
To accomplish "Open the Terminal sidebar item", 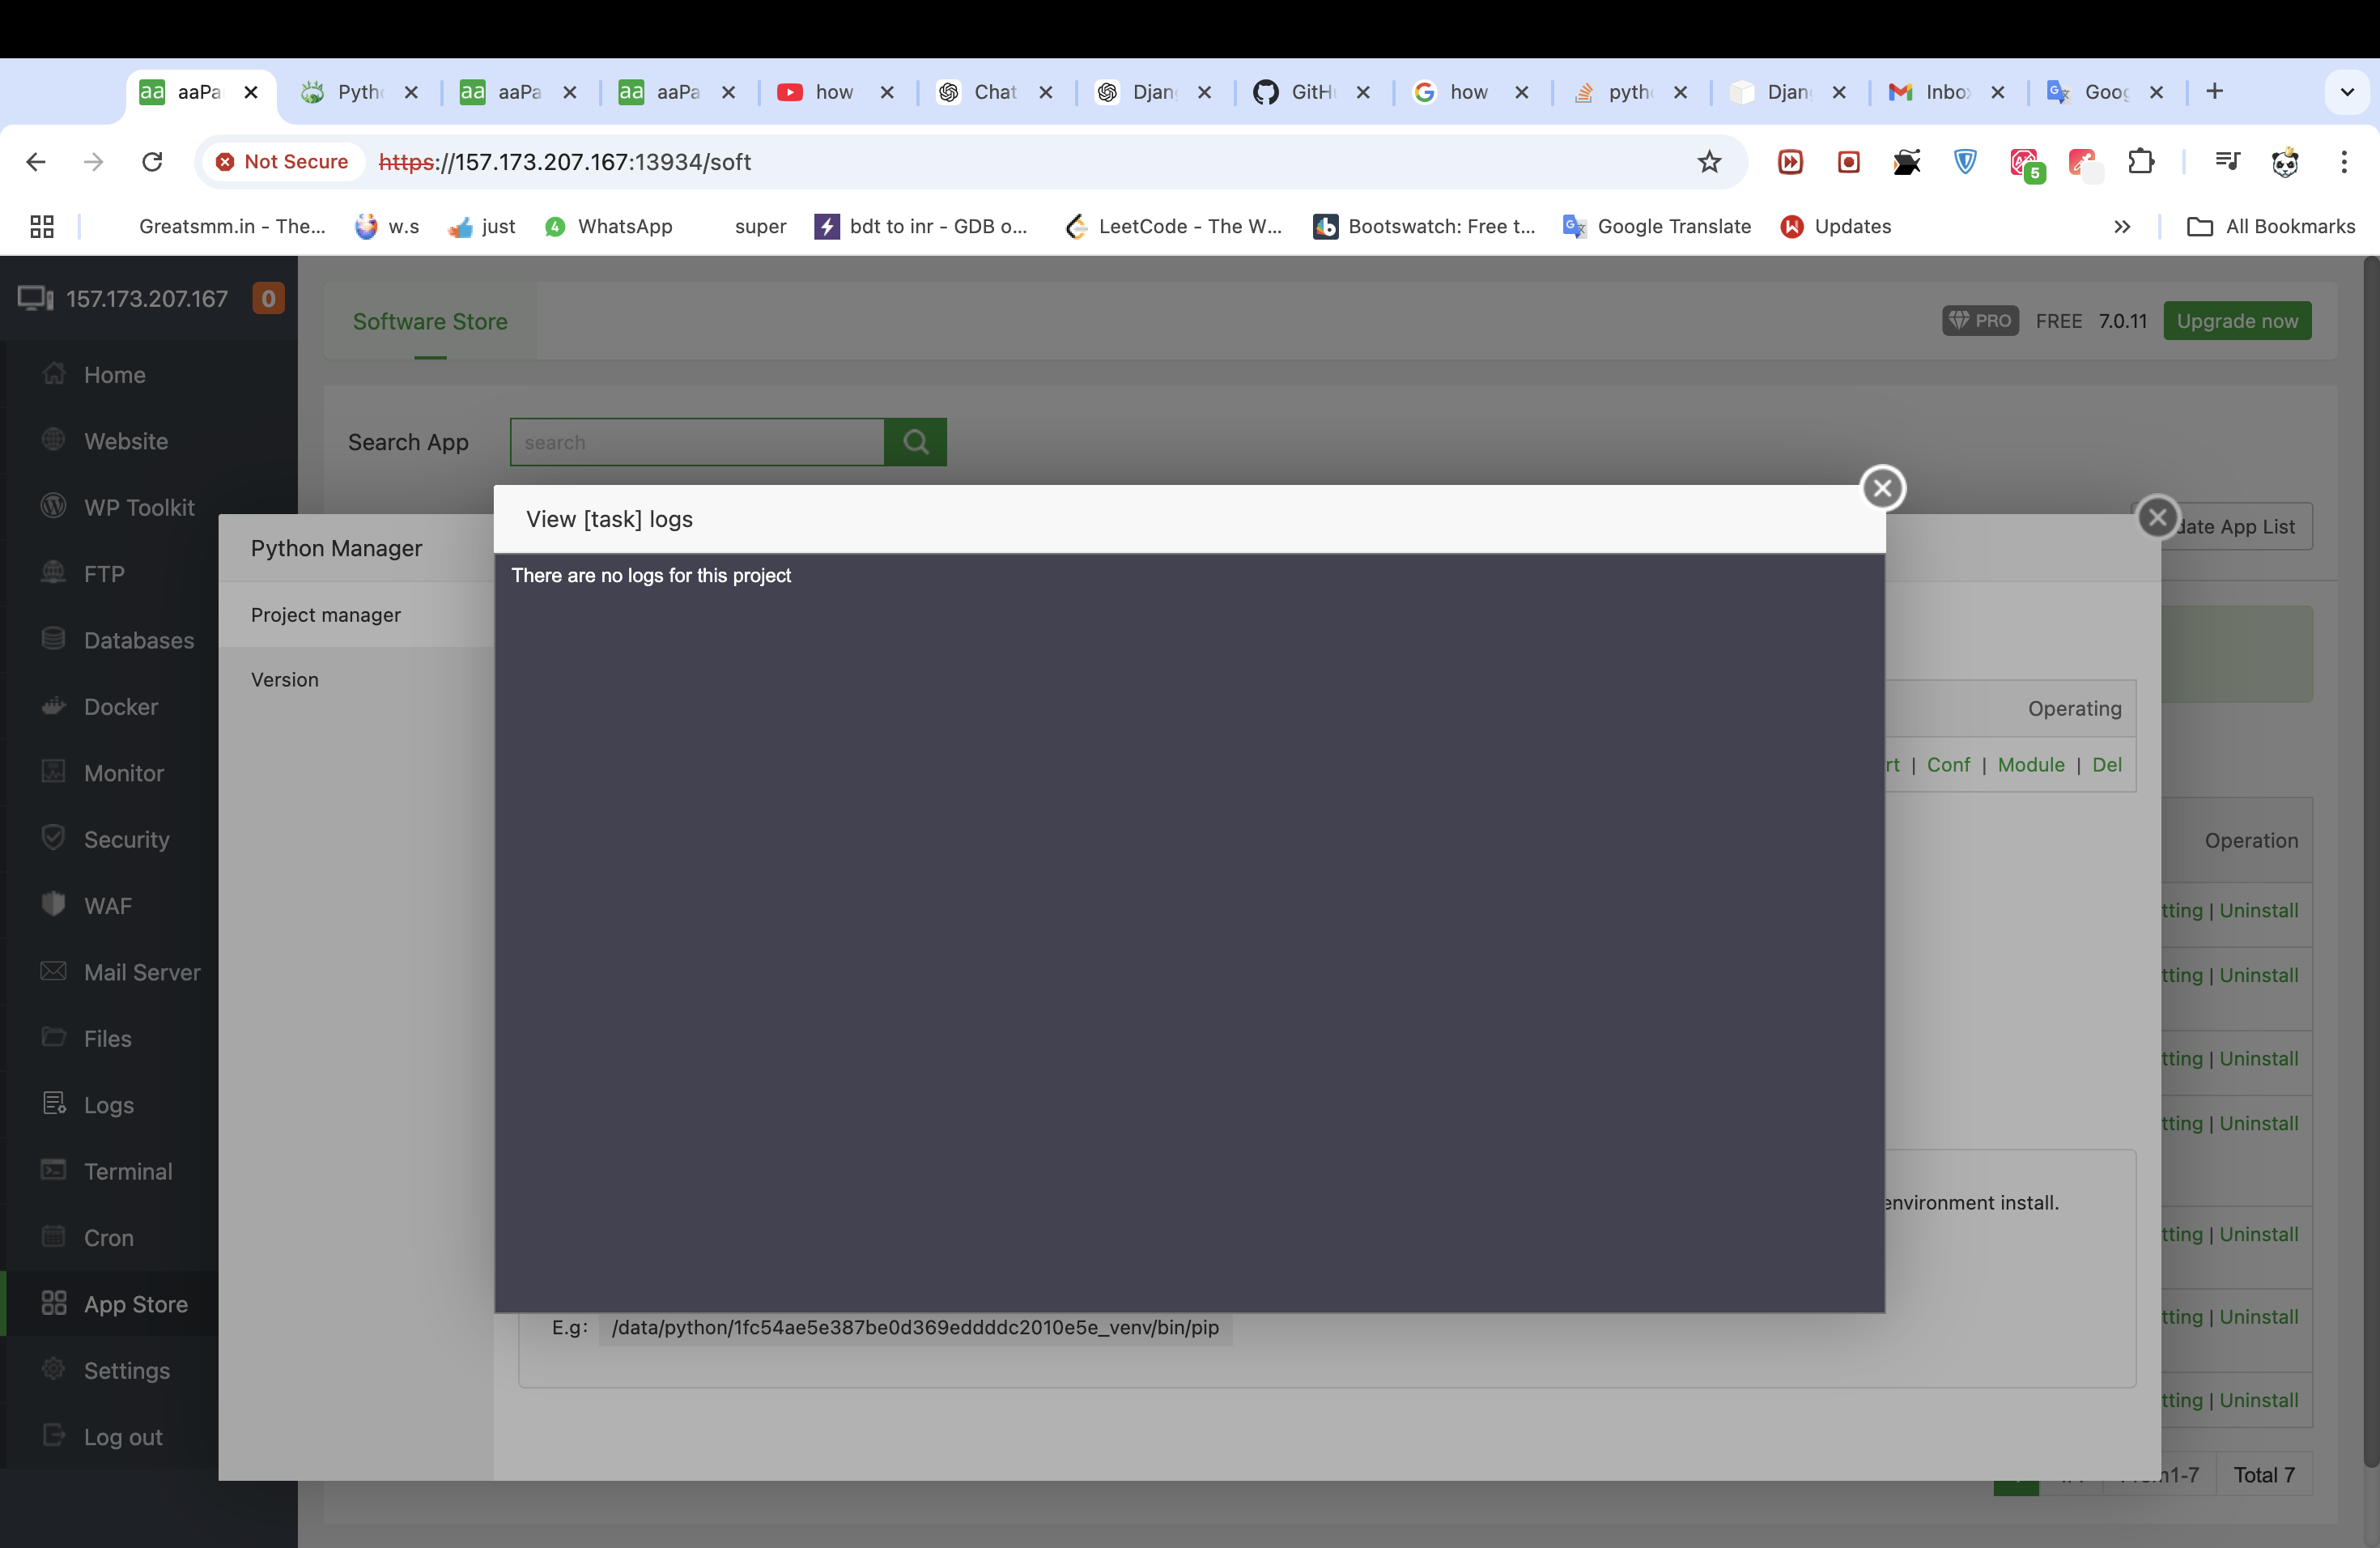I will click(x=127, y=1171).
